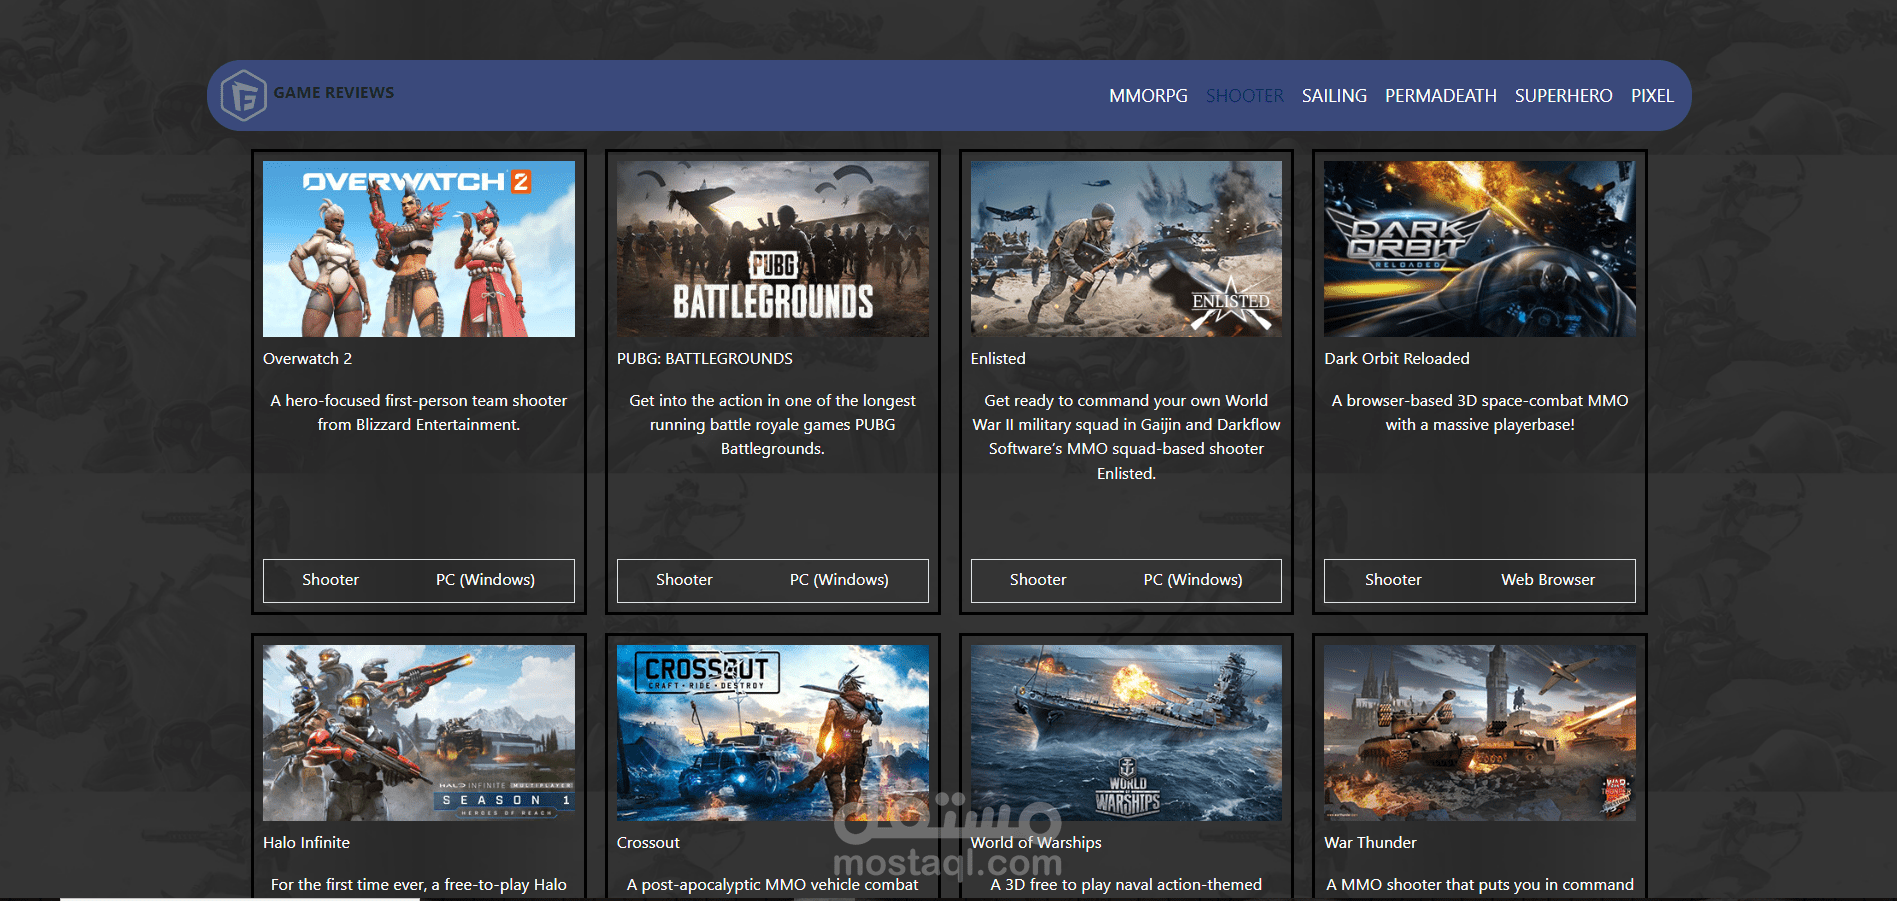Click the PUBG: BATTLEGROUNDS title
Viewport: 1897px width, 901px height.
point(705,359)
